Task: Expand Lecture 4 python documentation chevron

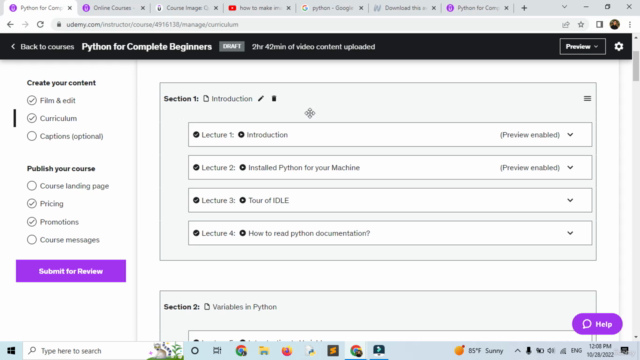Action: 570,233
